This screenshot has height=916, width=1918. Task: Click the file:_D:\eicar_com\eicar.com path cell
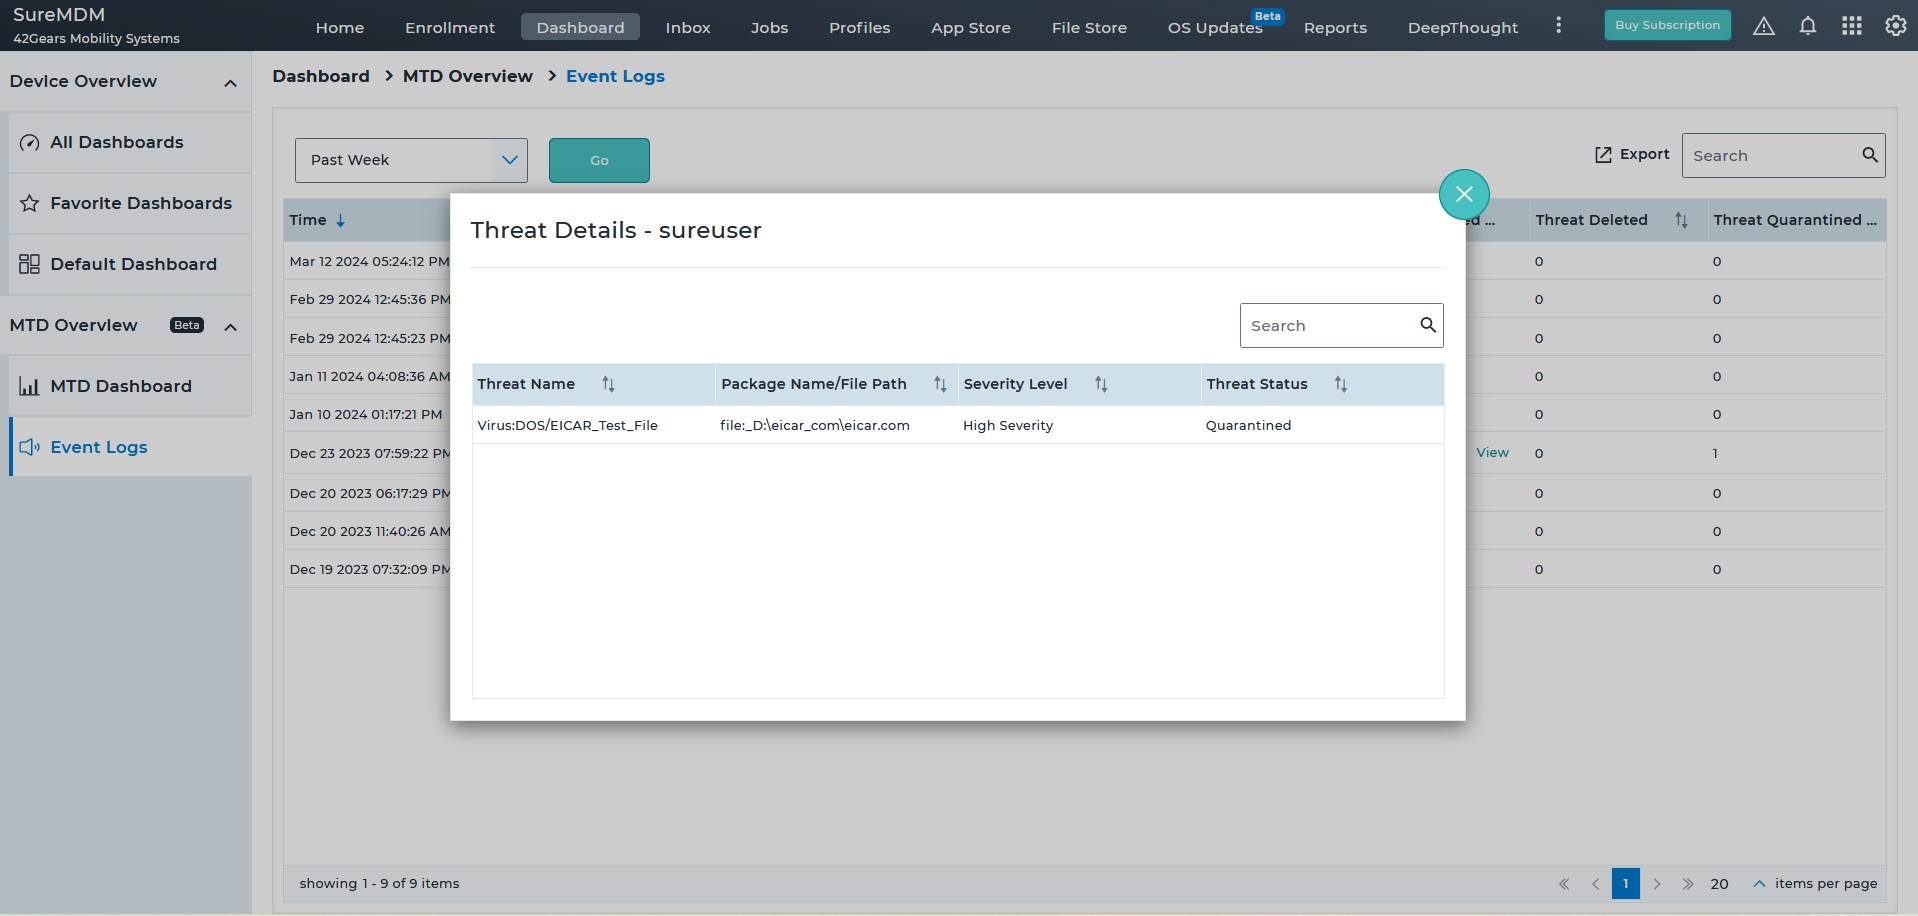pos(815,425)
